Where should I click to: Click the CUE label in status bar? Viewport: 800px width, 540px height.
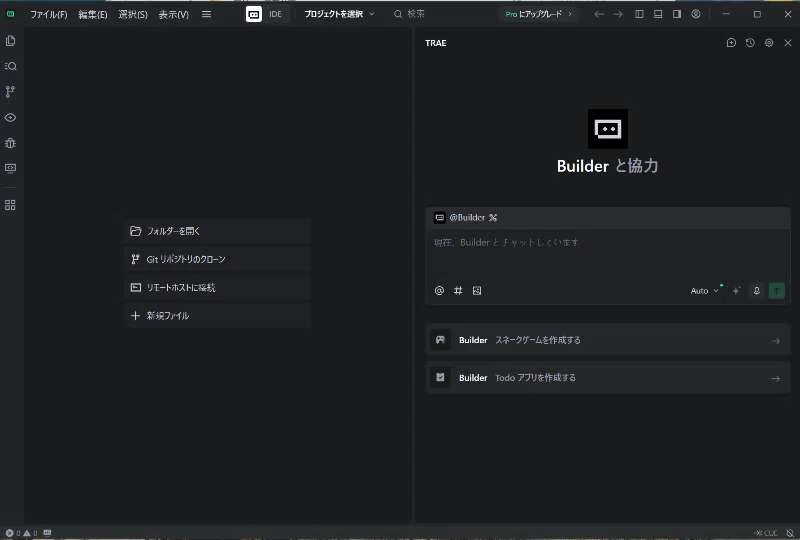(766, 533)
